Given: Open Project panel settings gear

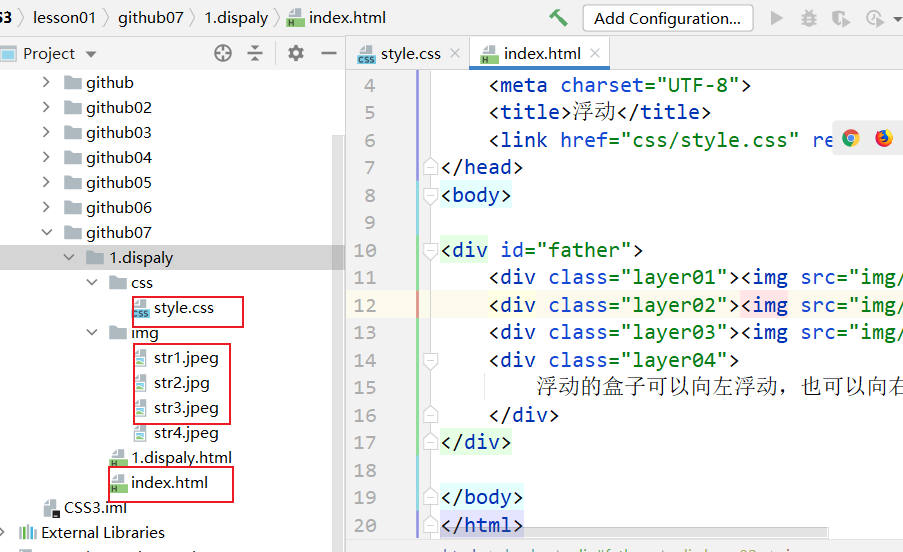Looking at the screenshot, I should pyautogui.click(x=296, y=53).
